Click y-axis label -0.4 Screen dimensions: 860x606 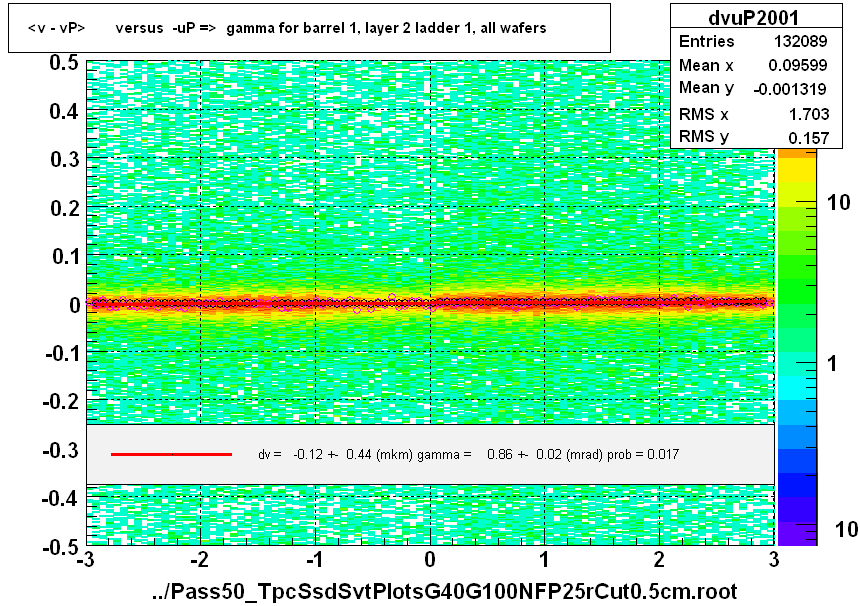pos(61,499)
